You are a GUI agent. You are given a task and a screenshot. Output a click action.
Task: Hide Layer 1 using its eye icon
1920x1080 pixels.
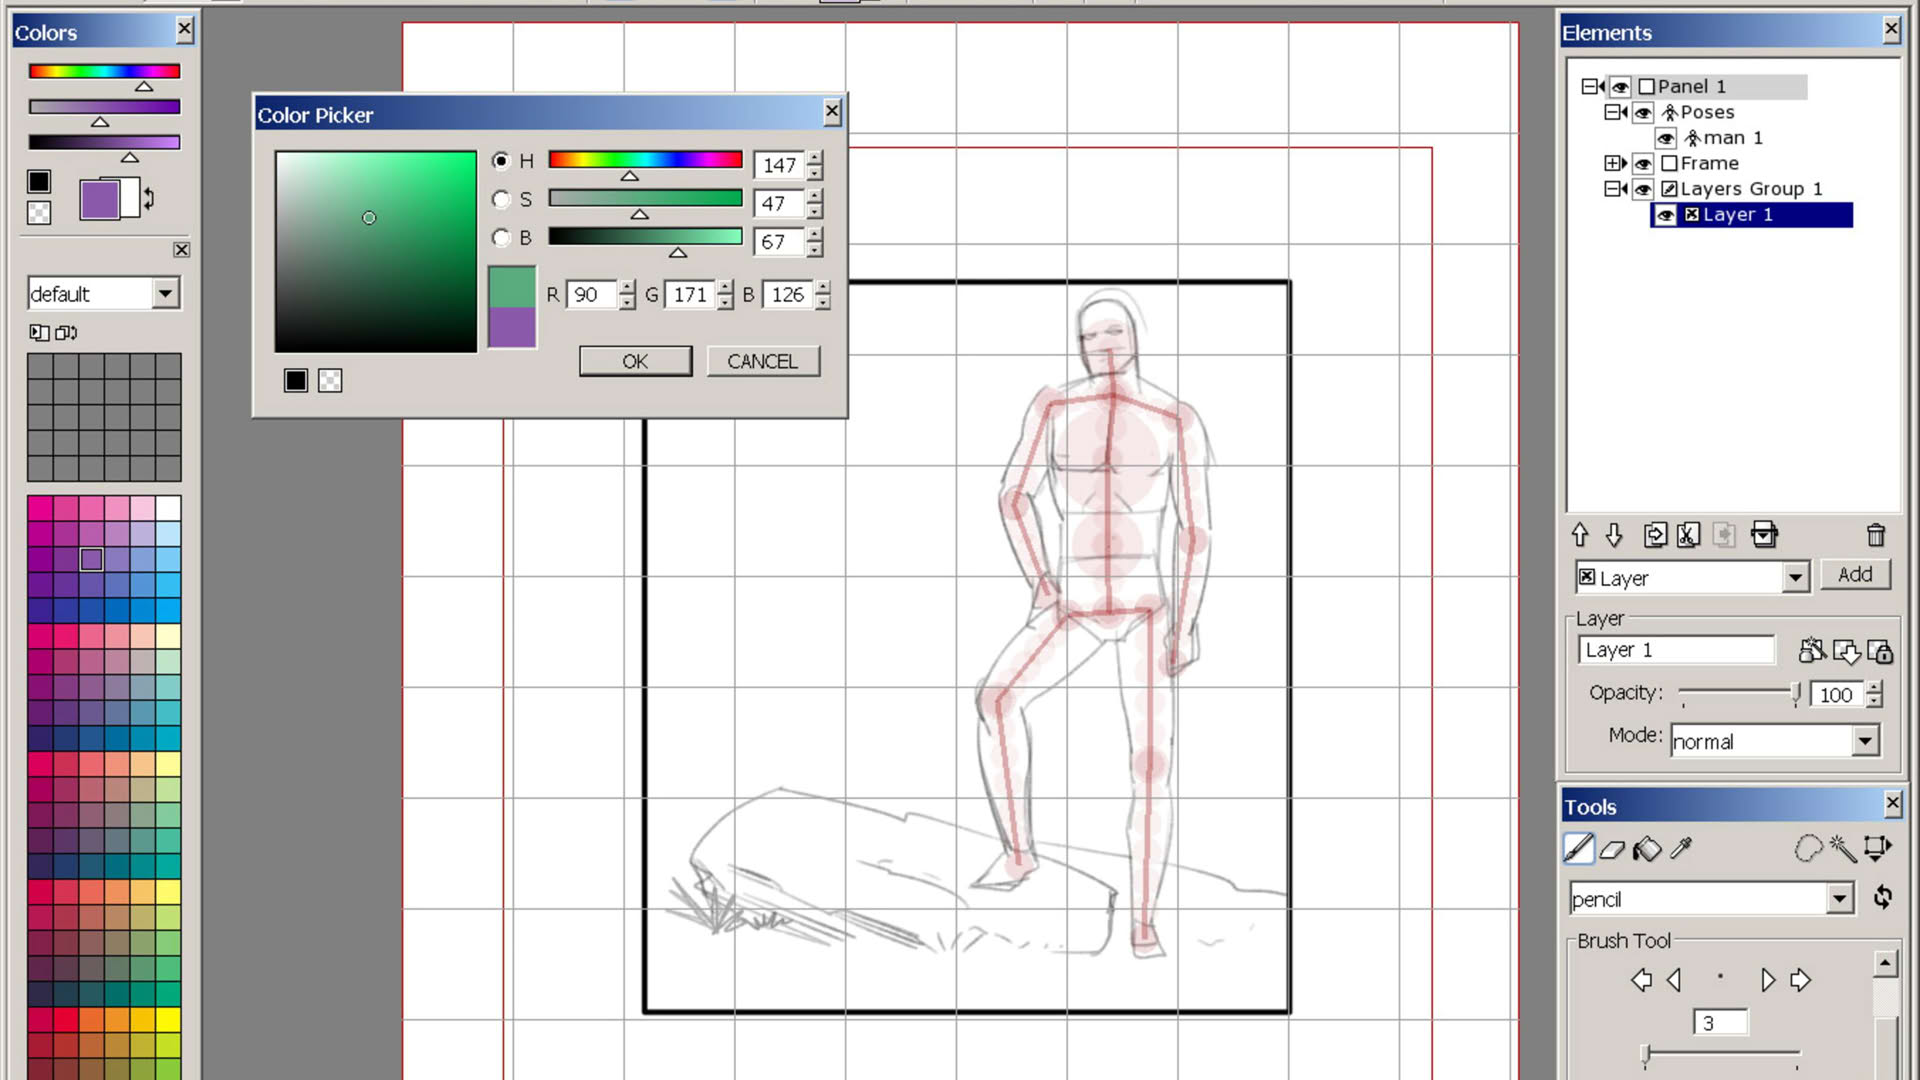1665,215
